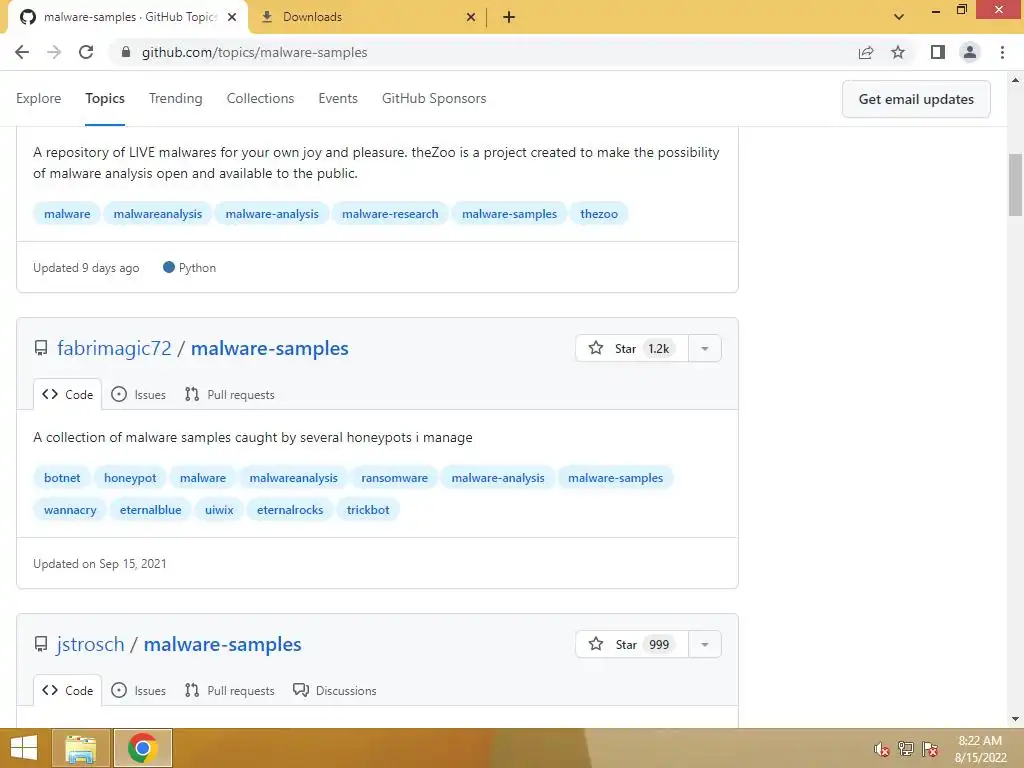Star the fabrimagic72/malware-samples repository
Image resolution: width=1024 pixels, height=768 pixels.
pos(632,348)
